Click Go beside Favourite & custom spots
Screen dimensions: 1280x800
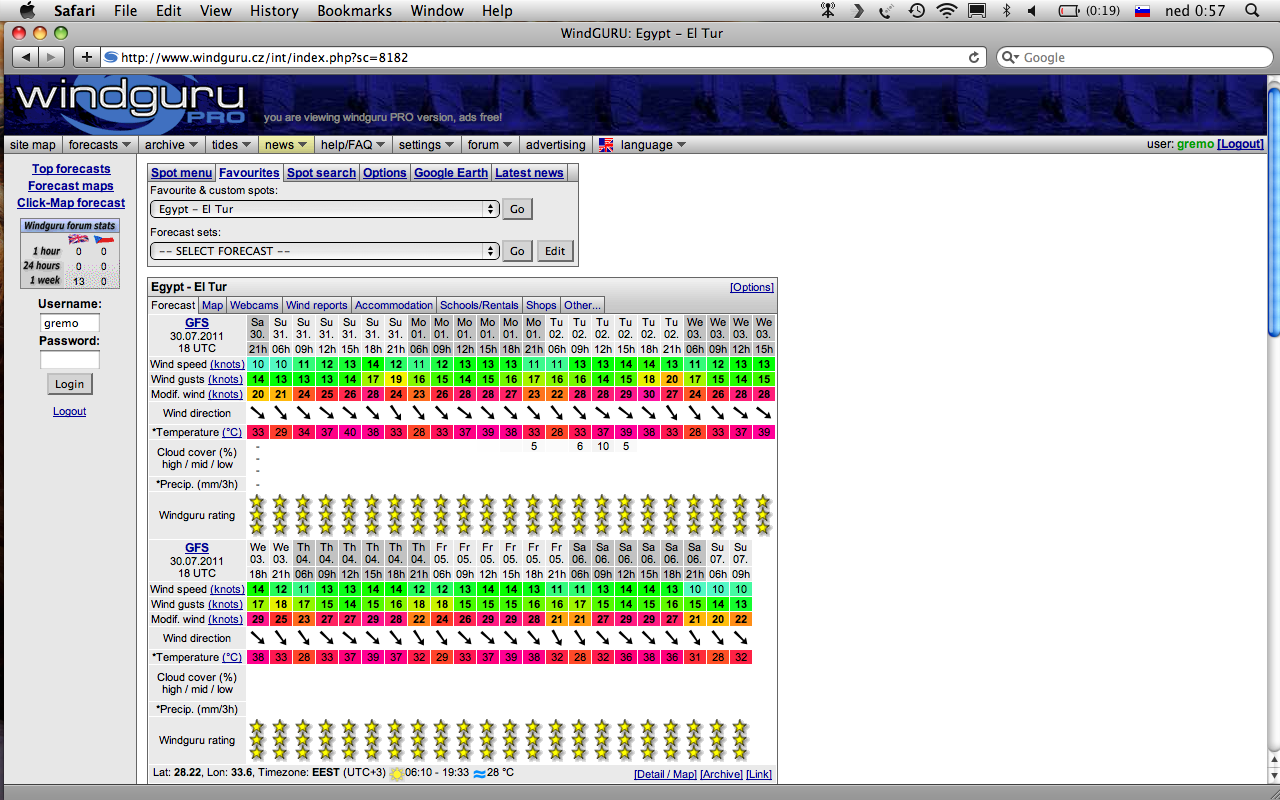point(517,209)
